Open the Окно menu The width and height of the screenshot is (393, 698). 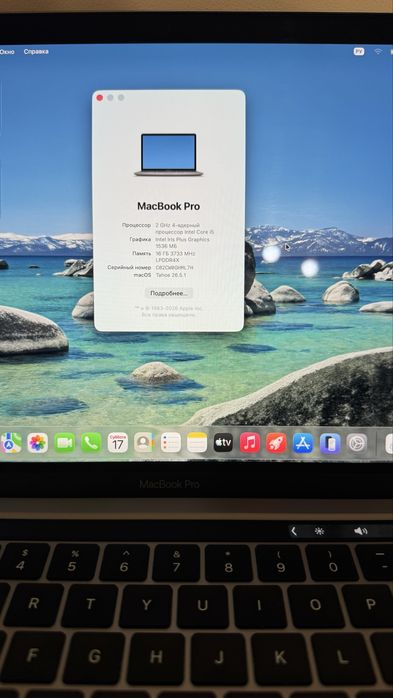pyautogui.click(x=7, y=52)
